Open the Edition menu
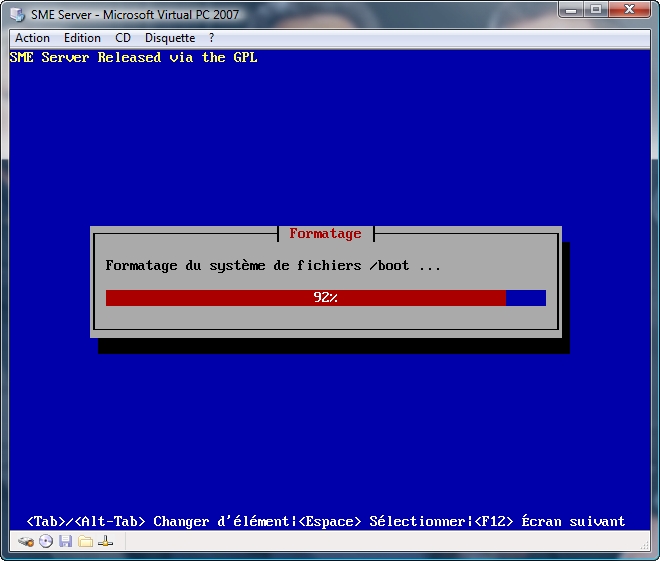 click(x=82, y=38)
